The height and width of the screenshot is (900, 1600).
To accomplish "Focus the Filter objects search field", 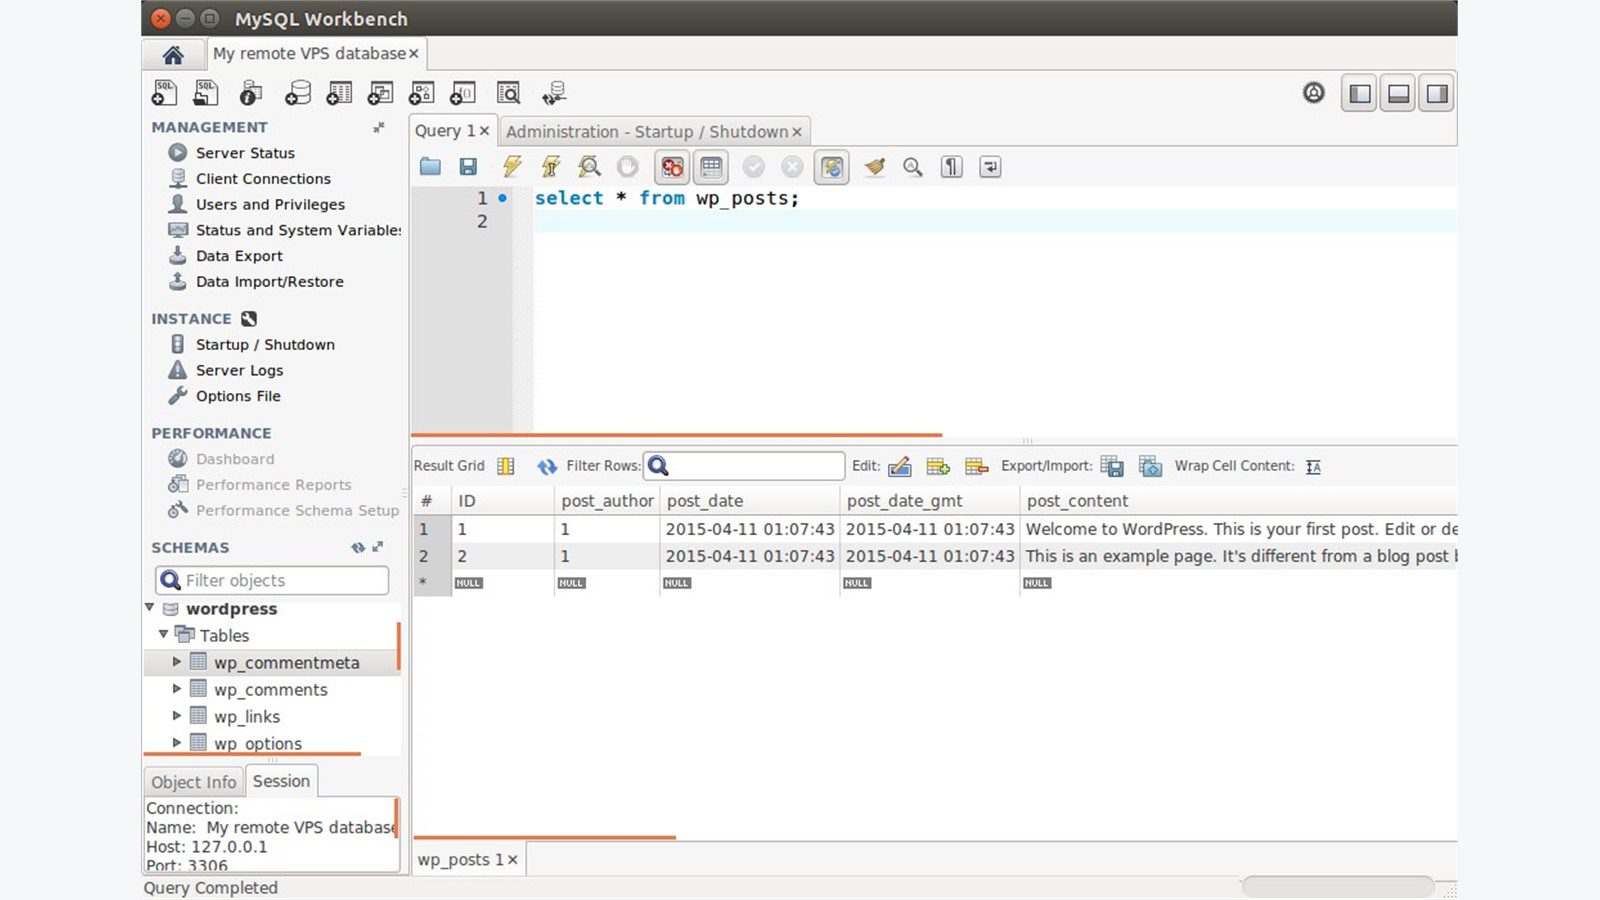I will point(272,581).
